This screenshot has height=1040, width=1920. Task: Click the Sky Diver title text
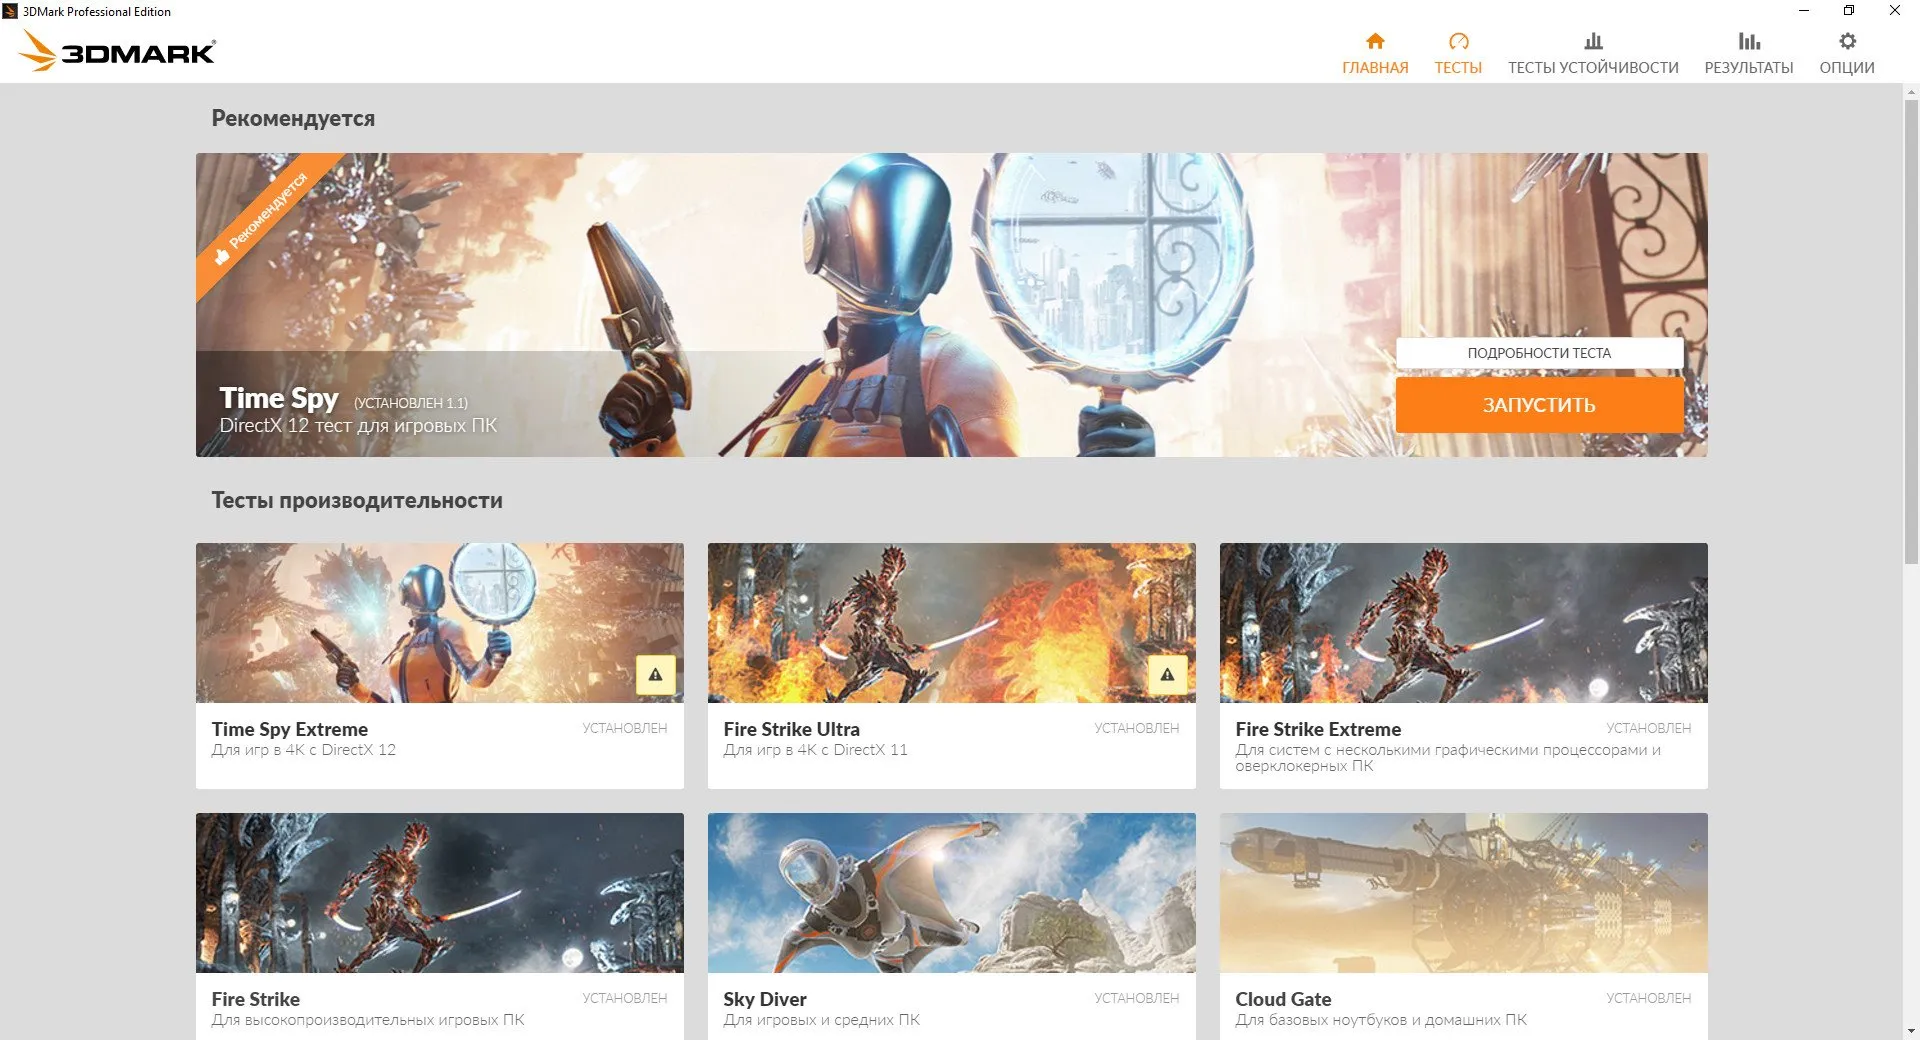pos(765,999)
